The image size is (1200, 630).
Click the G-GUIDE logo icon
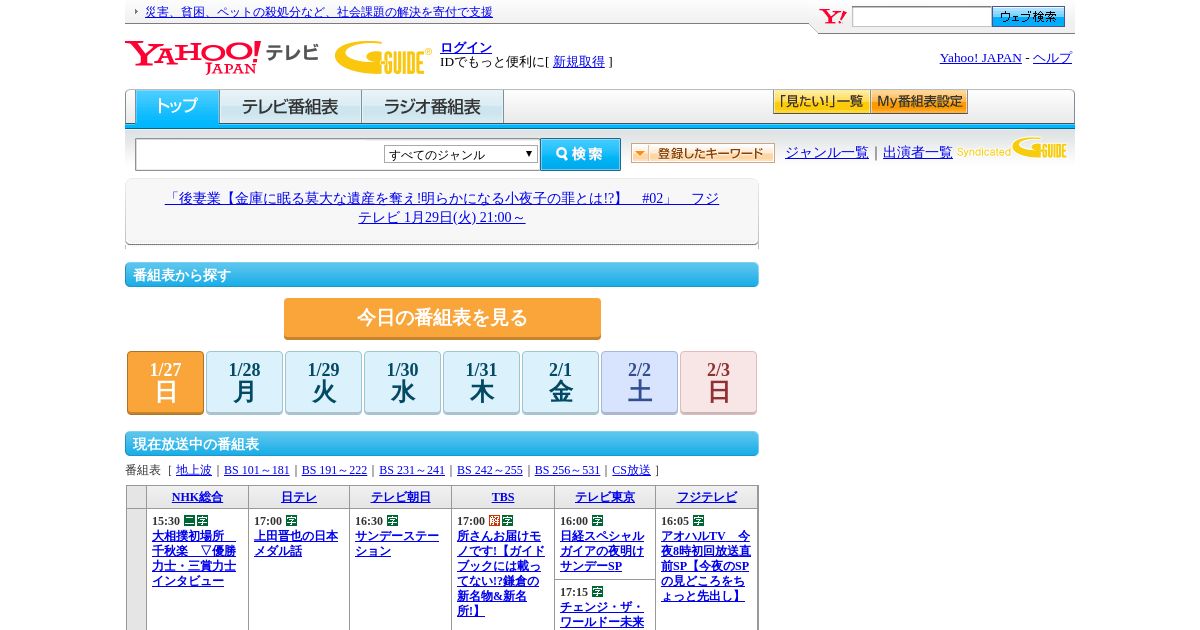coord(382,57)
